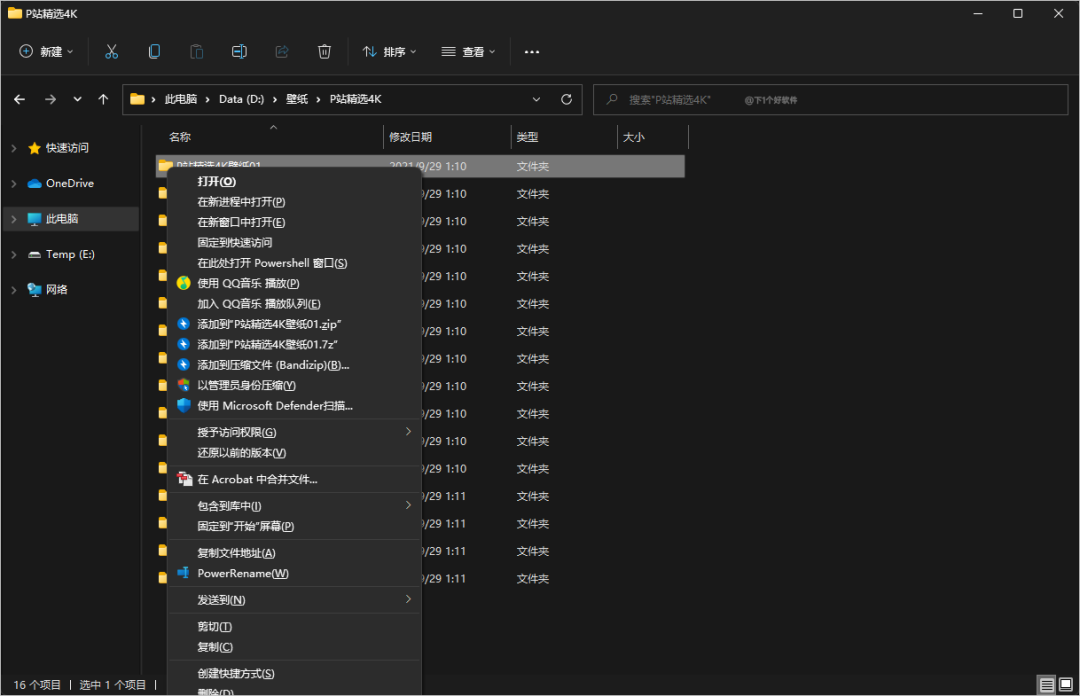Viewport: 1080px width, 696px height.
Task: Select the Rename icon in the toolbar
Action: coord(239,51)
